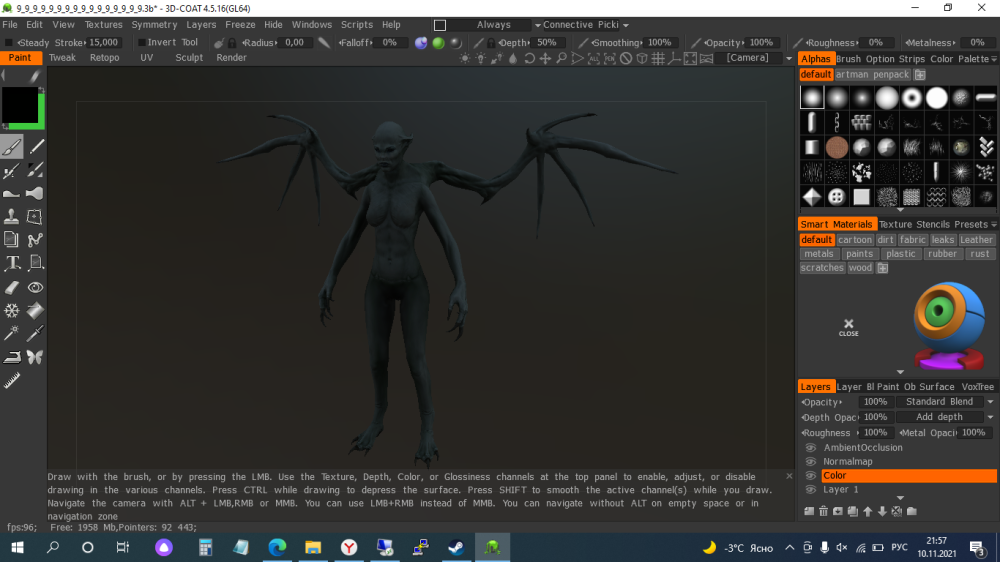
Task: Click the rotate camera icon
Action: [x=529, y=58]
